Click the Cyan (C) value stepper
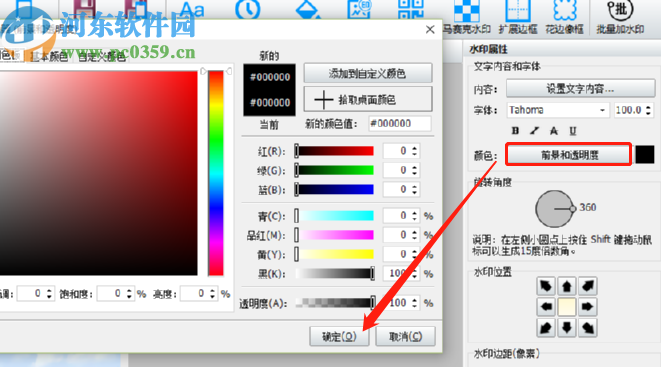The image size is (661, 367). 414,216
